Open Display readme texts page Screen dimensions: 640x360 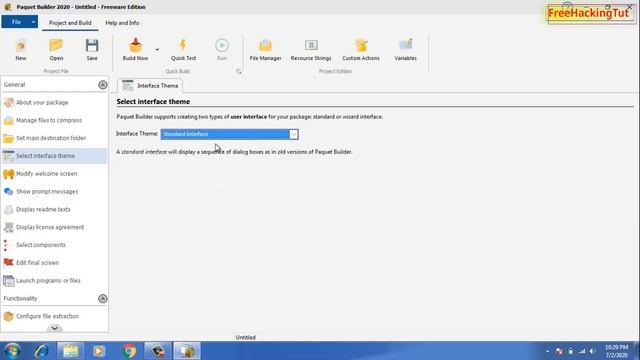pyautogui.click(x=54, y=209)
